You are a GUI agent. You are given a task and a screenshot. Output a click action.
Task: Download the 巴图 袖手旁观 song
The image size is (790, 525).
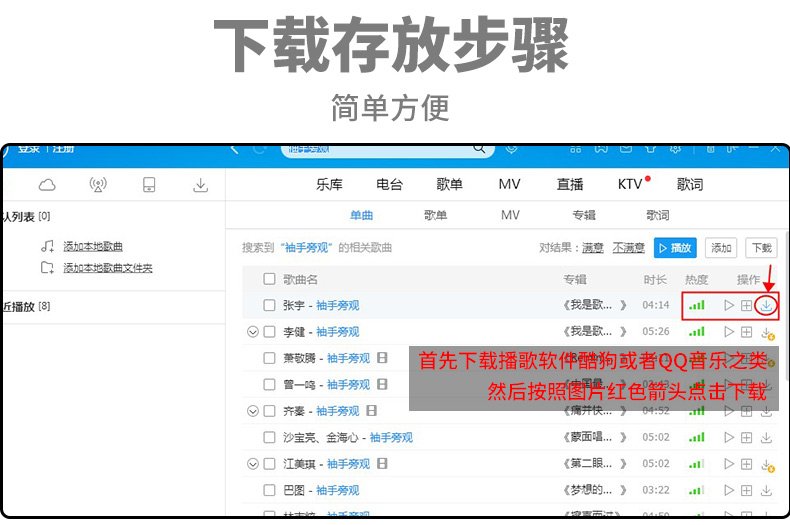(x=766, y=490)
